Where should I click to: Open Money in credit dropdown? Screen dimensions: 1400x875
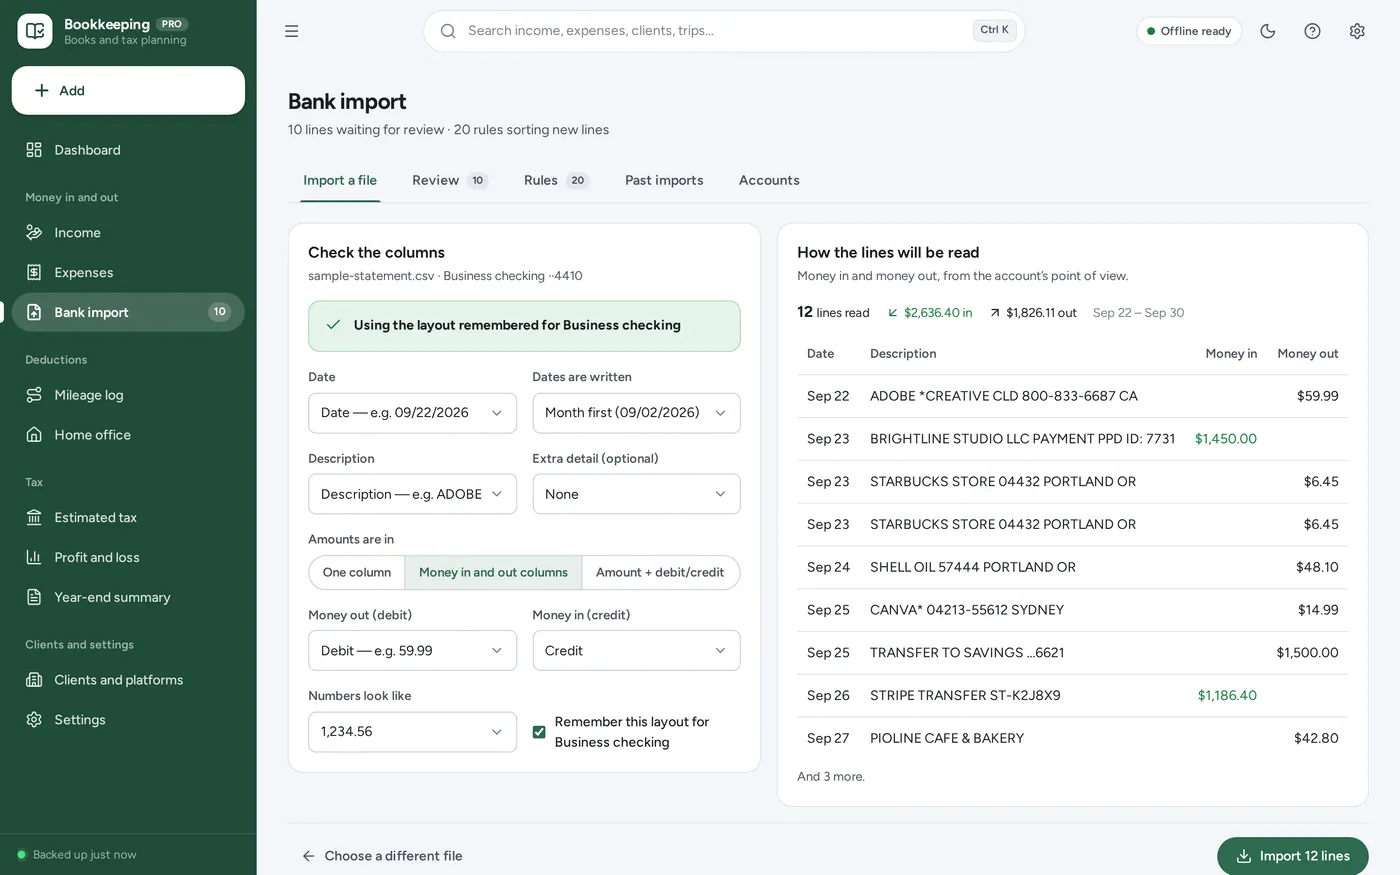pyautogui.click(x=636, y=651)
